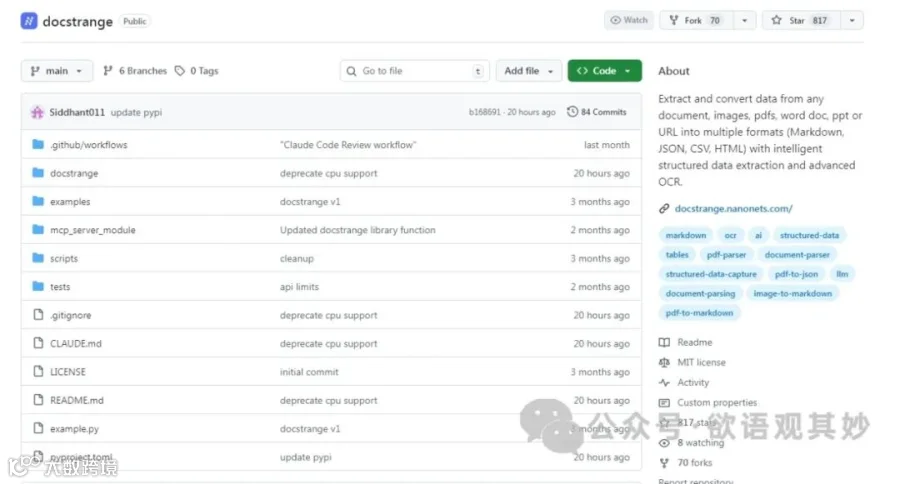Image resolution: width=900 pixels, height=484 pixels.
Task: Click the file icon for CLAUDE.md
Action: (x=38, y=343)
